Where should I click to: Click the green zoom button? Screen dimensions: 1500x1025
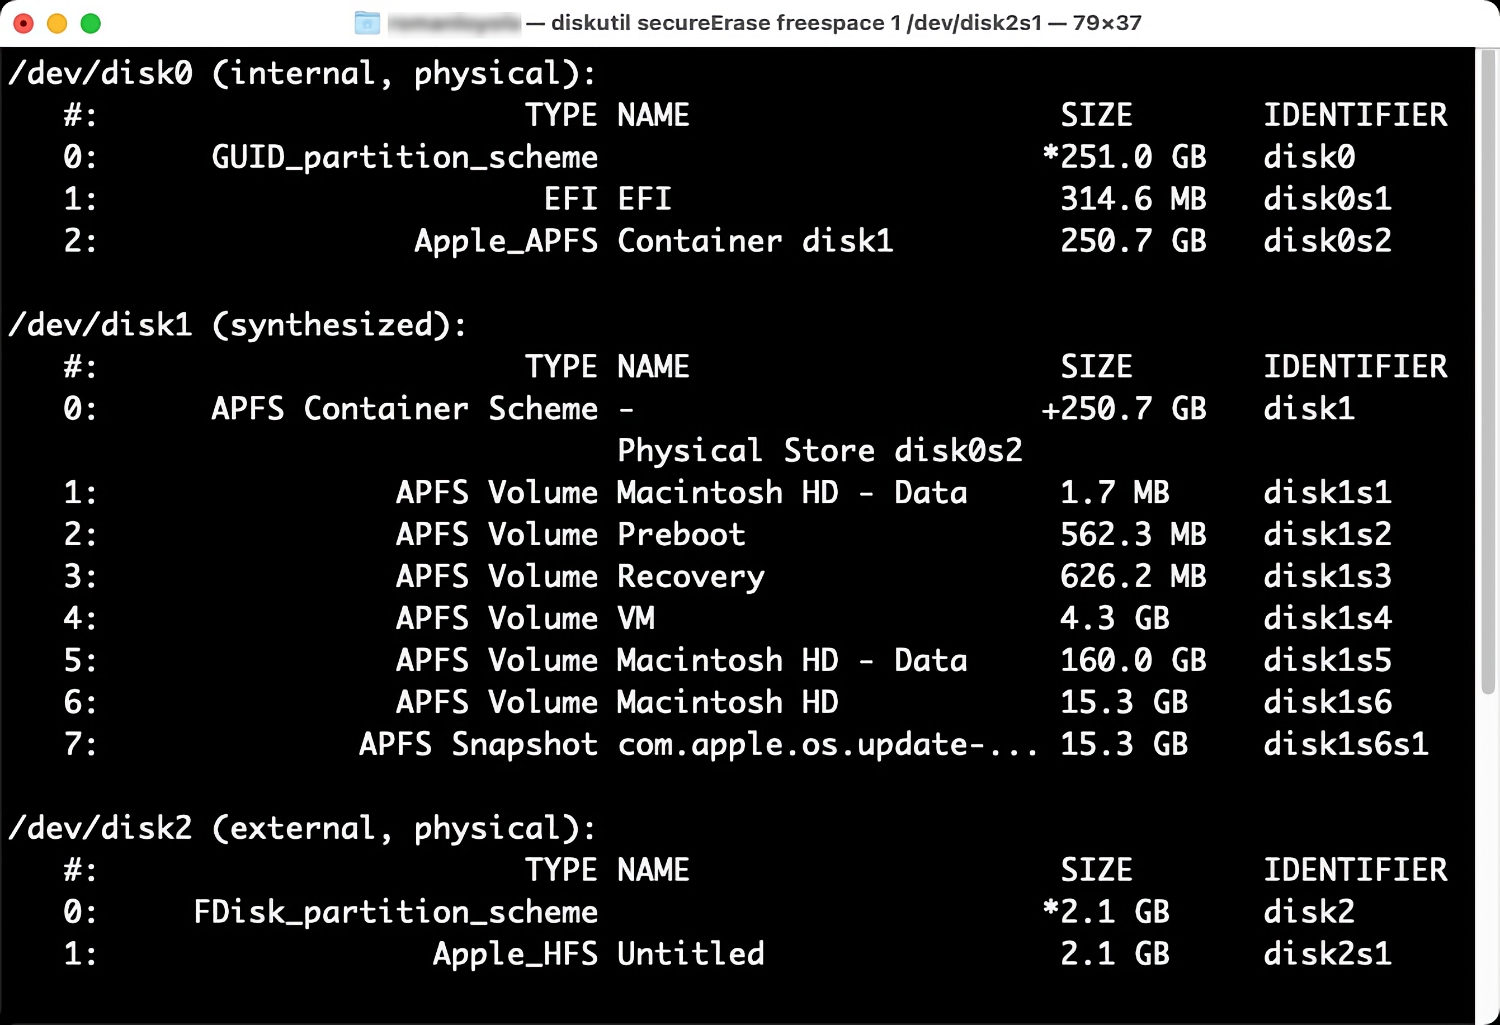[90, 22]
